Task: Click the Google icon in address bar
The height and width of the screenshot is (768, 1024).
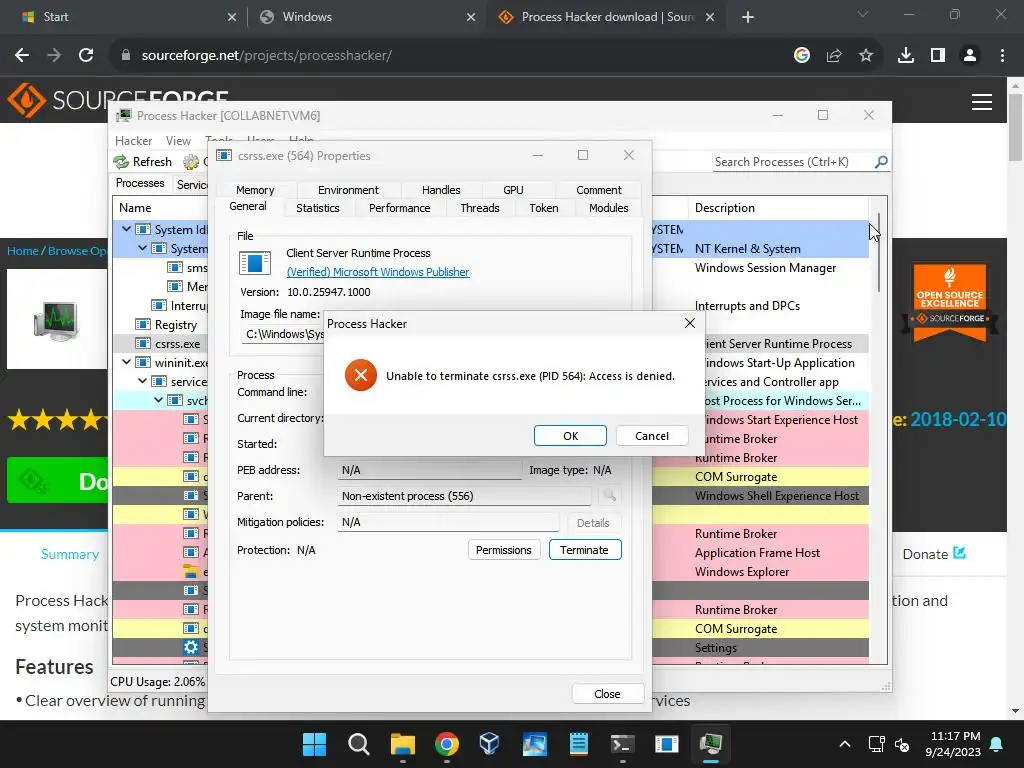Action: tap(802, 56)
